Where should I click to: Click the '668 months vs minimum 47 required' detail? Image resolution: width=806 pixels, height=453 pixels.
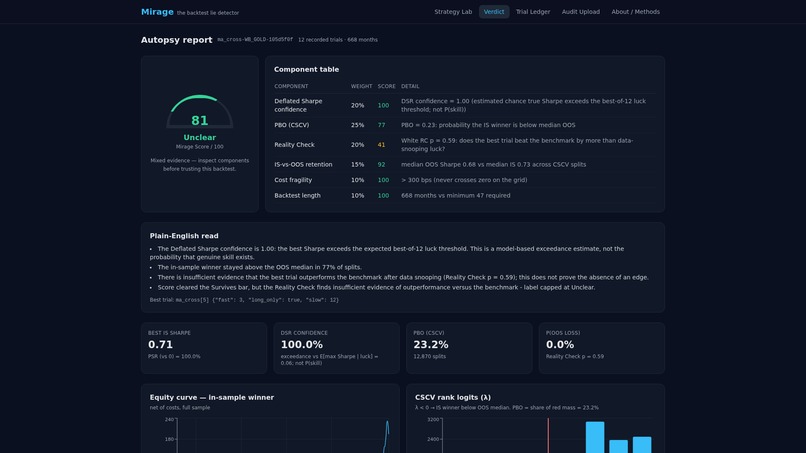(x=455, y=195)
